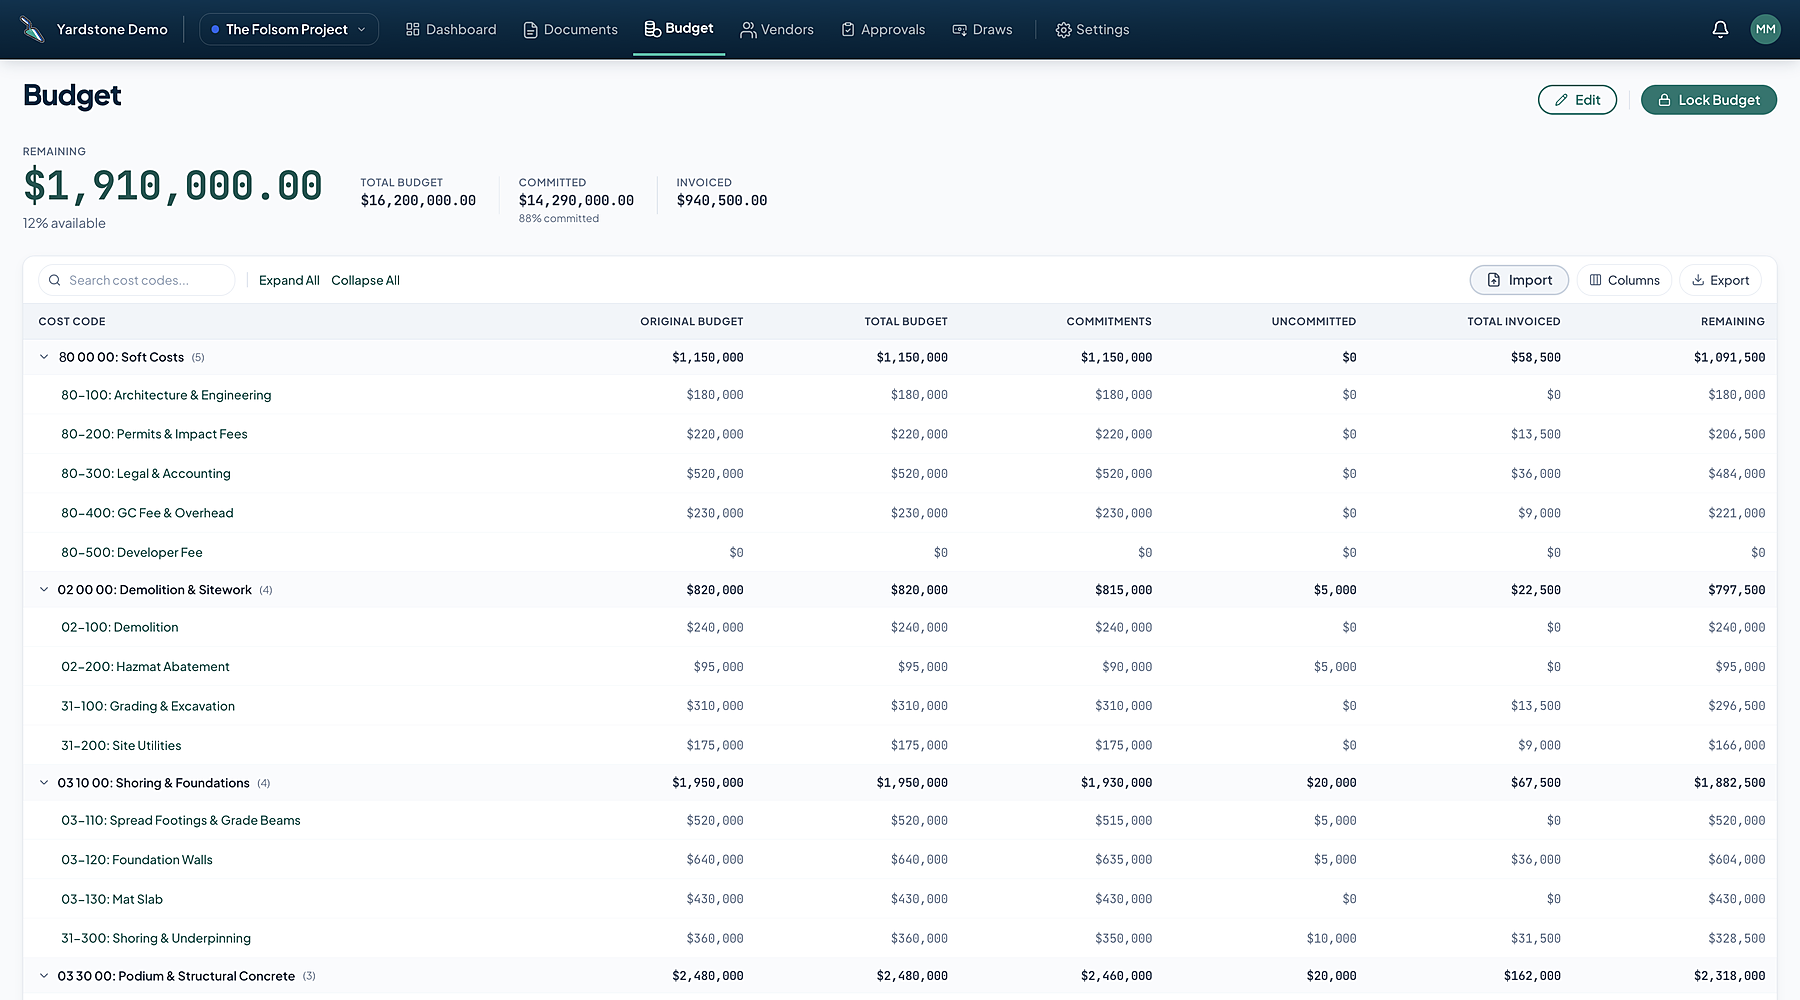Viewport: 1800px width, 1000px height.
Task: Click Expand All link
Action: [x=289, y=280]
